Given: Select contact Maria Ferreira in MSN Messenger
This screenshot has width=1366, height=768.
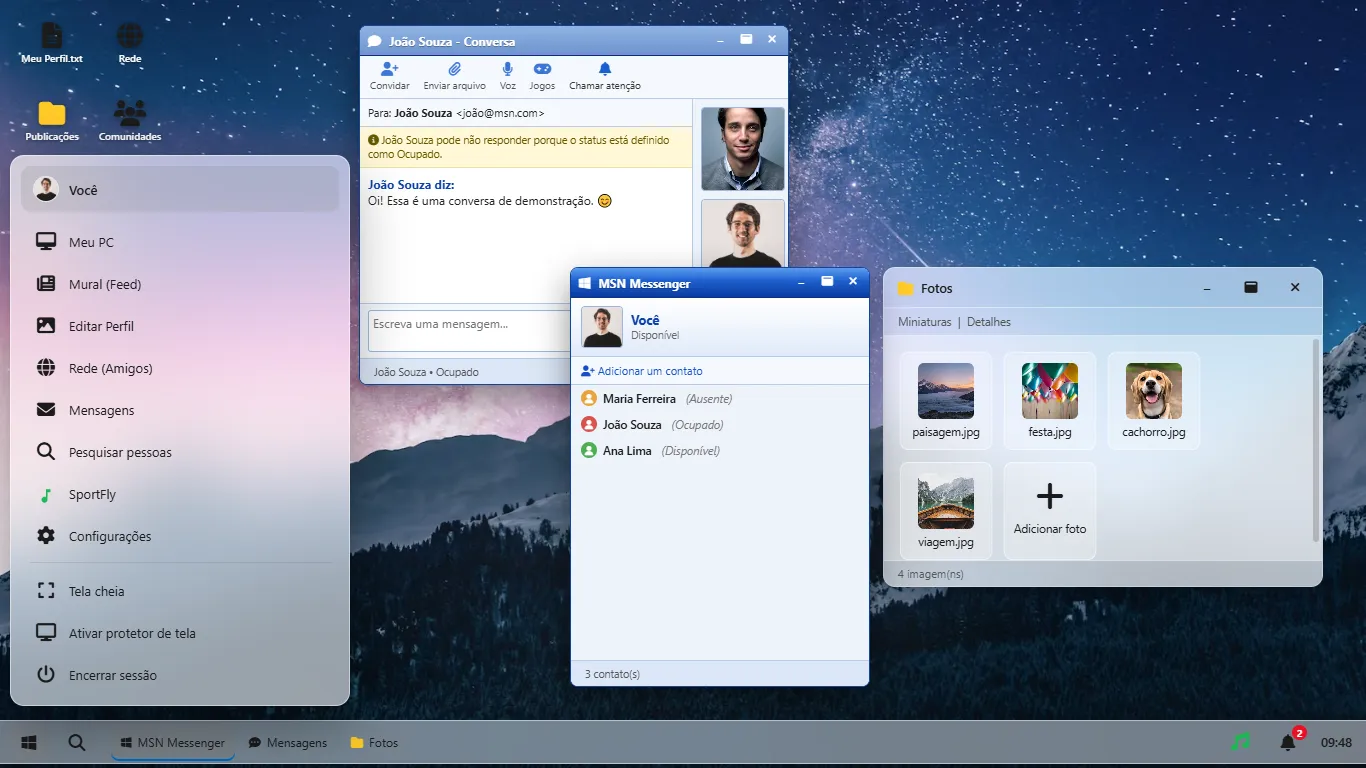Looking at the screenshot, I should point(720,399).
